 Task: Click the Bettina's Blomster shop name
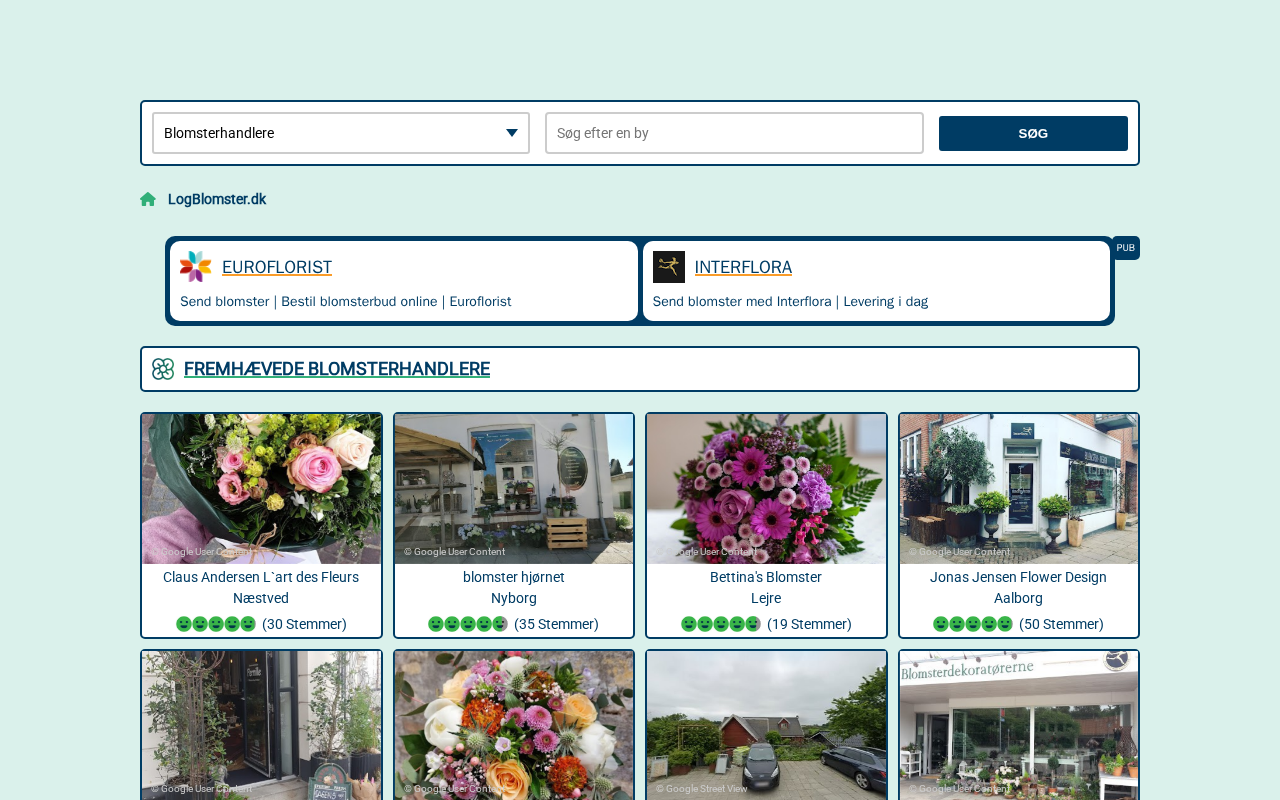[766, 577]
